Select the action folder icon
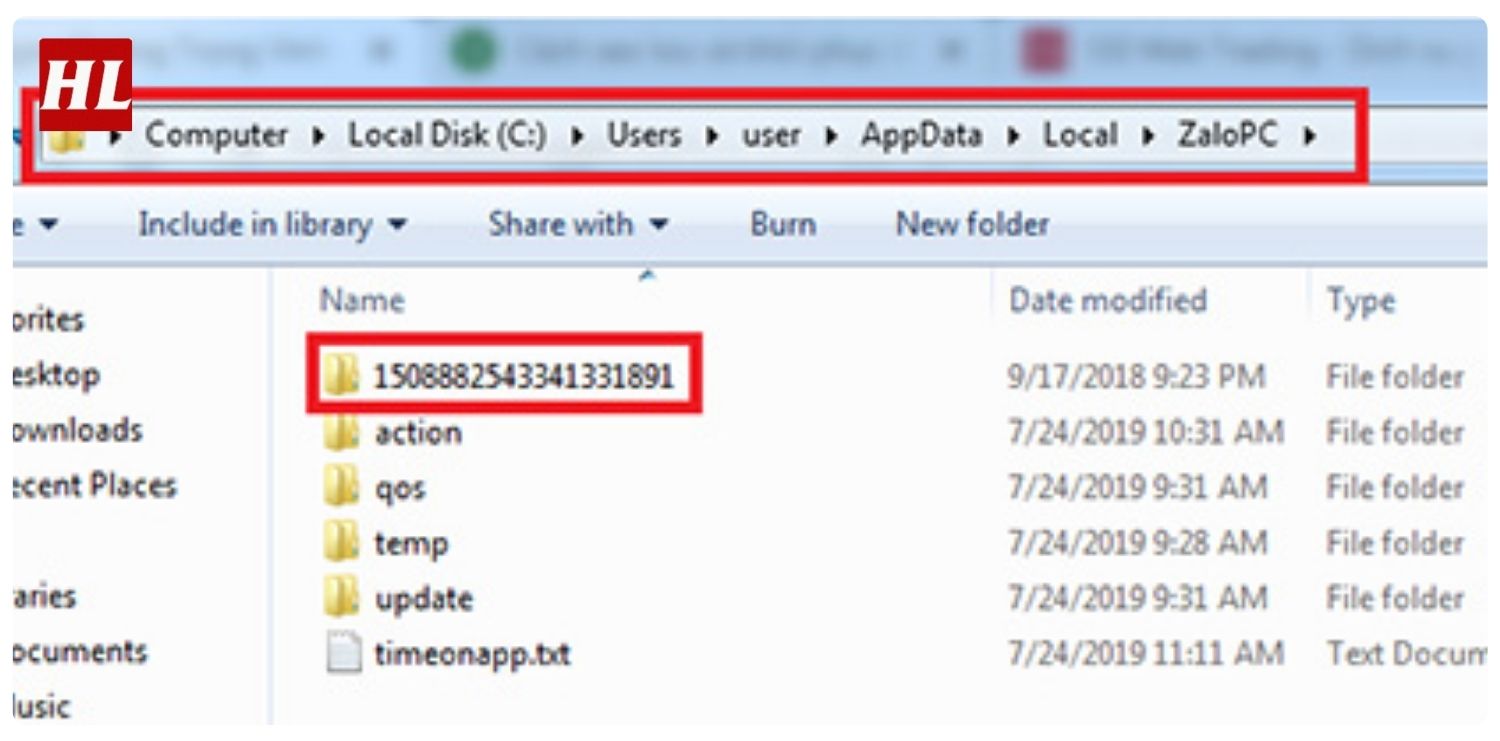The width and height of the screenshot is (1500, 741). pos(342,433)
